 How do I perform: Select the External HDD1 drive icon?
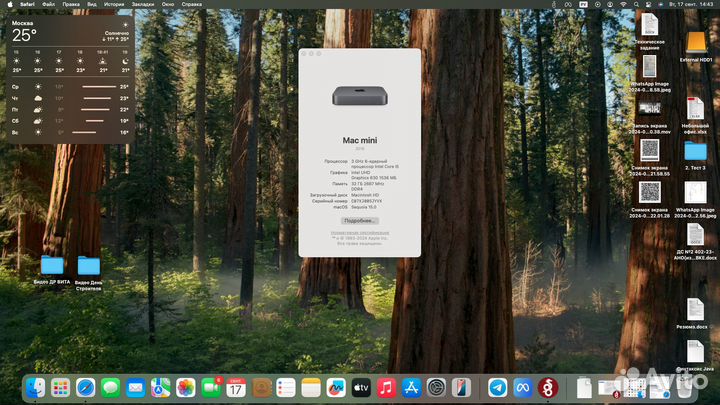(x=696, y=47)
